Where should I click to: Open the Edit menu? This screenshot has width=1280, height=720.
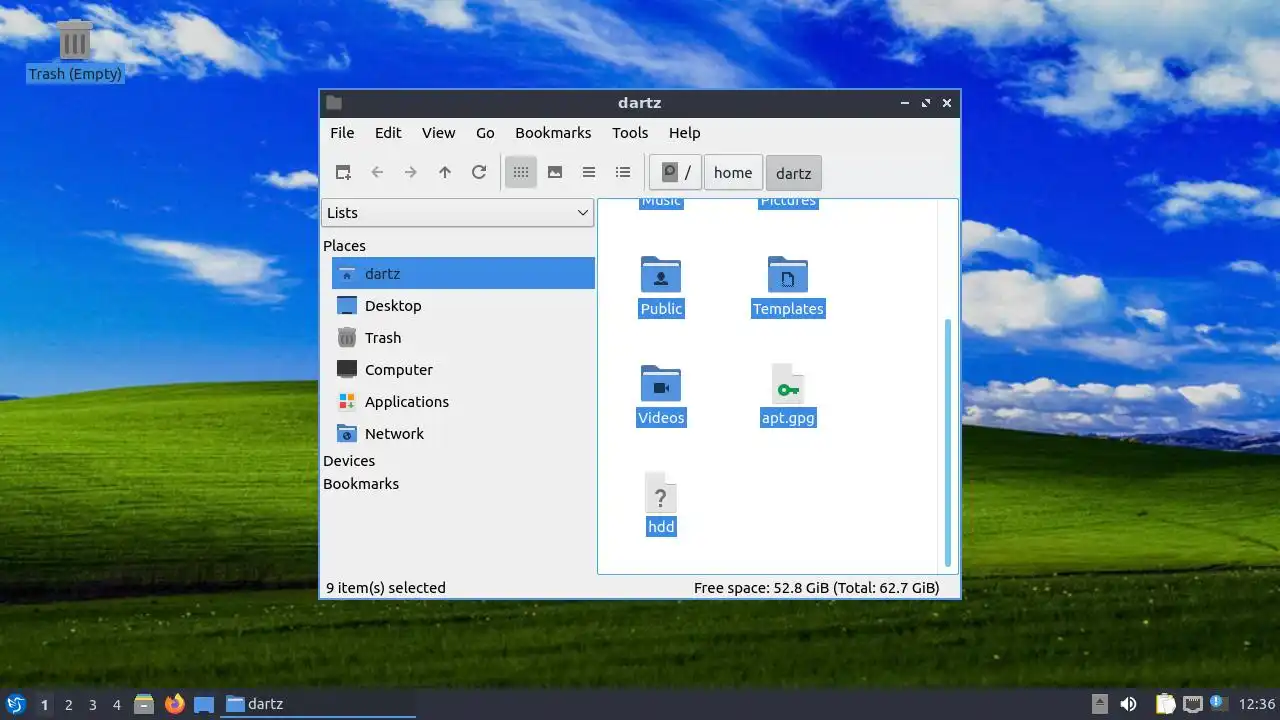(388, 133)
